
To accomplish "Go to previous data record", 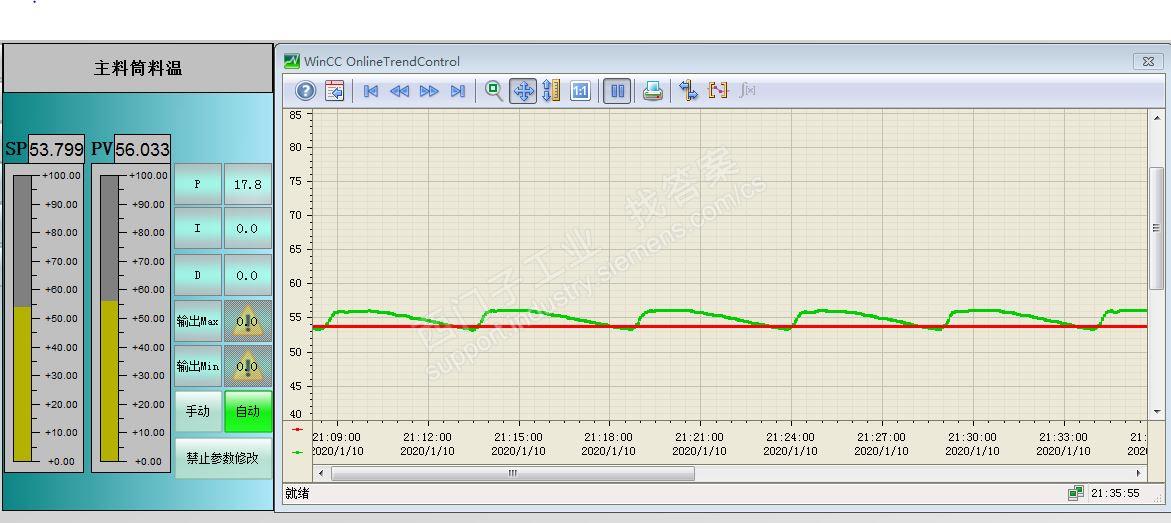I will (x=400, y=91).
